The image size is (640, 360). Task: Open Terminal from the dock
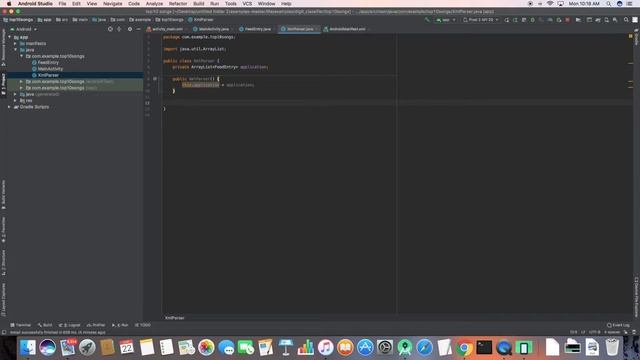point(484,348)
